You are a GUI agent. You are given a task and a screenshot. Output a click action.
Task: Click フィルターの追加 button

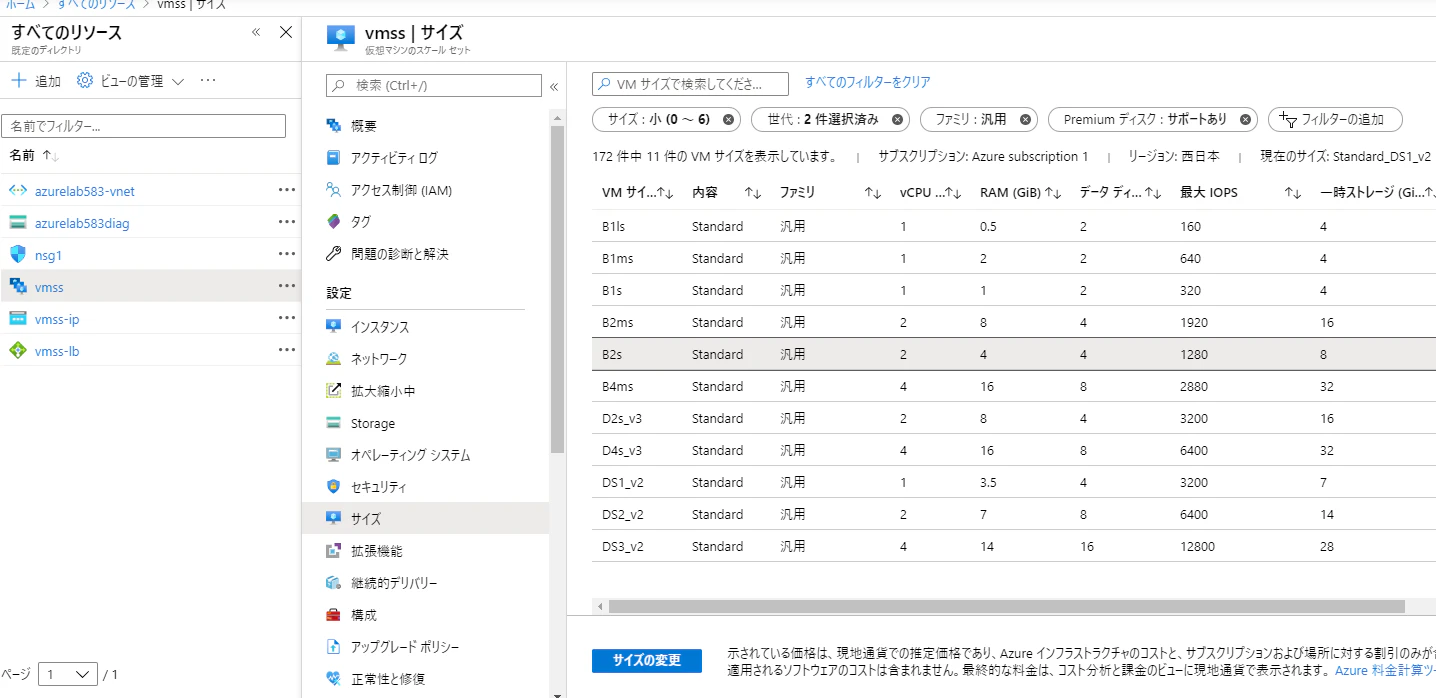1335,119
